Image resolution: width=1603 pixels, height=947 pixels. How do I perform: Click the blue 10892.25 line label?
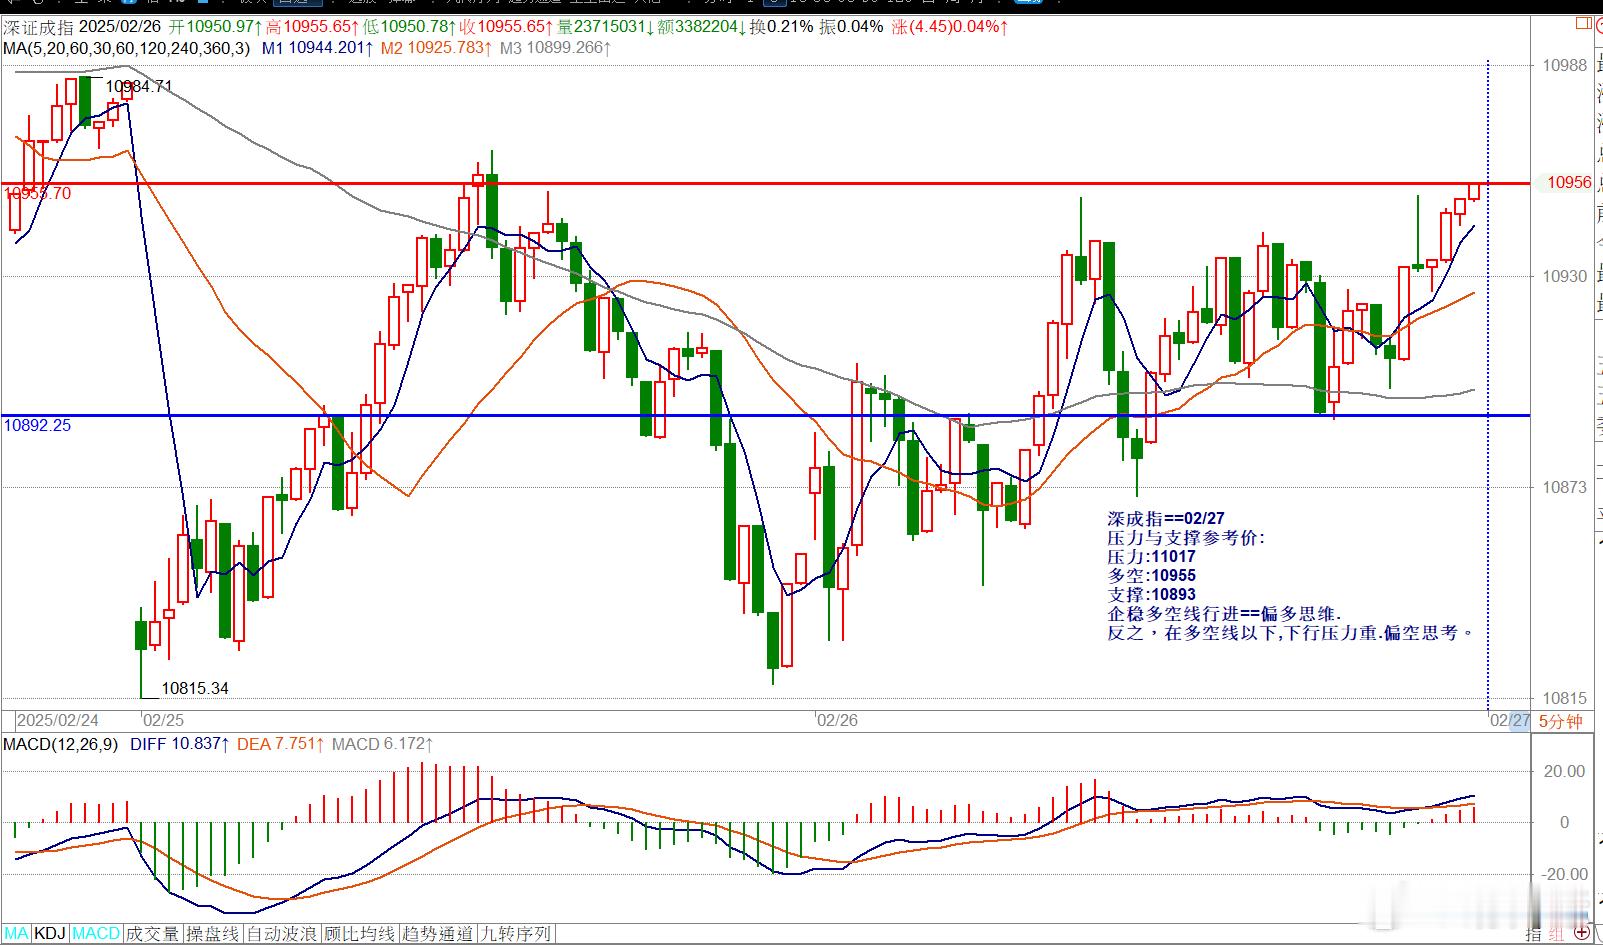[x=37, y=426]
